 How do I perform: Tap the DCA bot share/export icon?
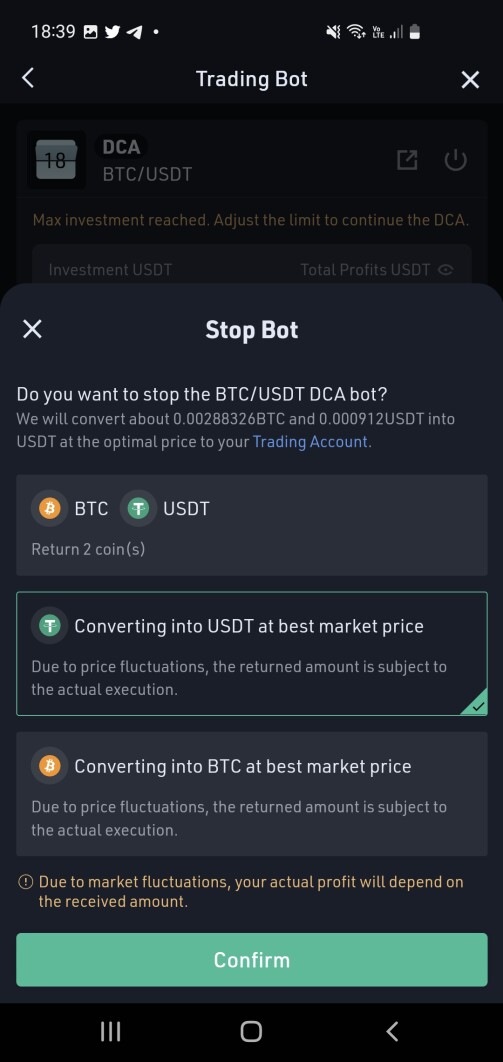[x=407, y=160]
